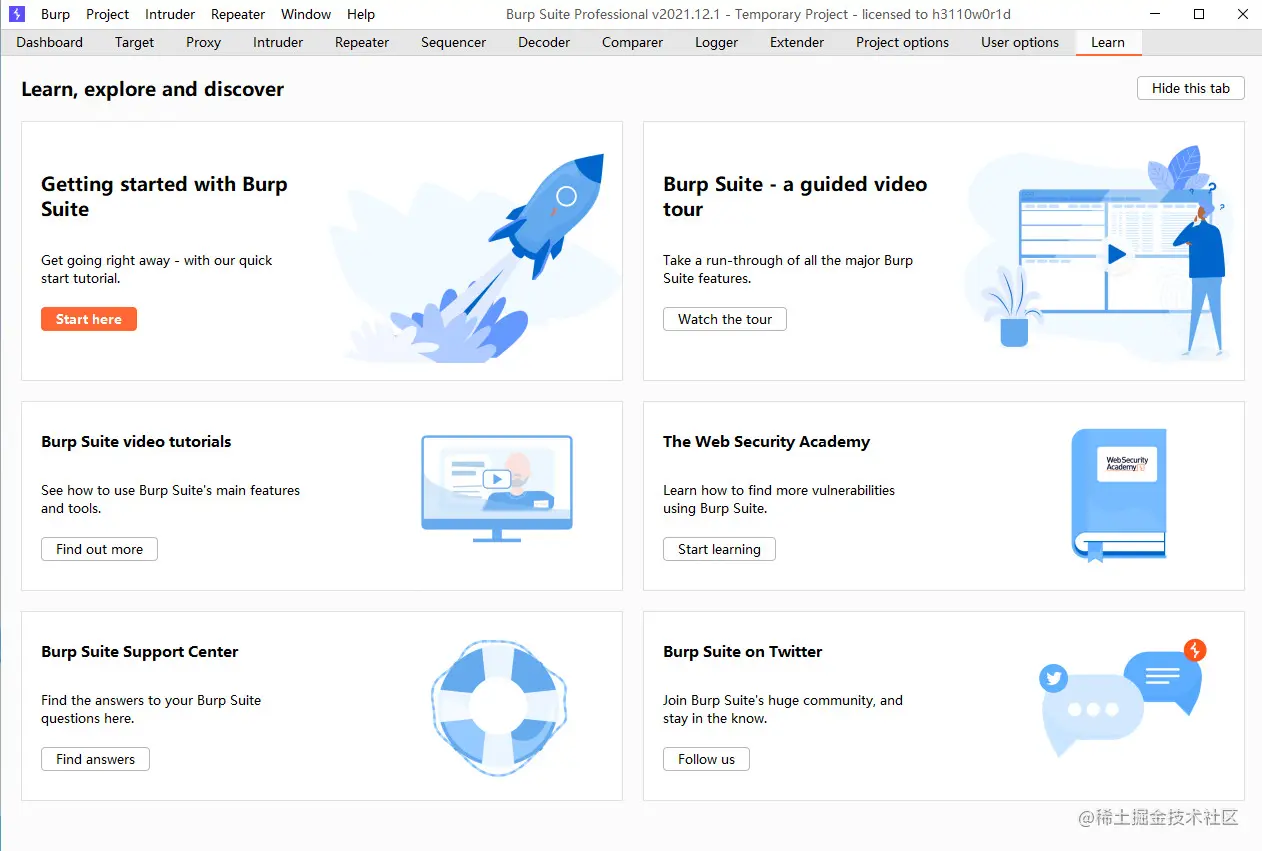
Task: Switch to the Logger tab
Action: tap(717, 42)
